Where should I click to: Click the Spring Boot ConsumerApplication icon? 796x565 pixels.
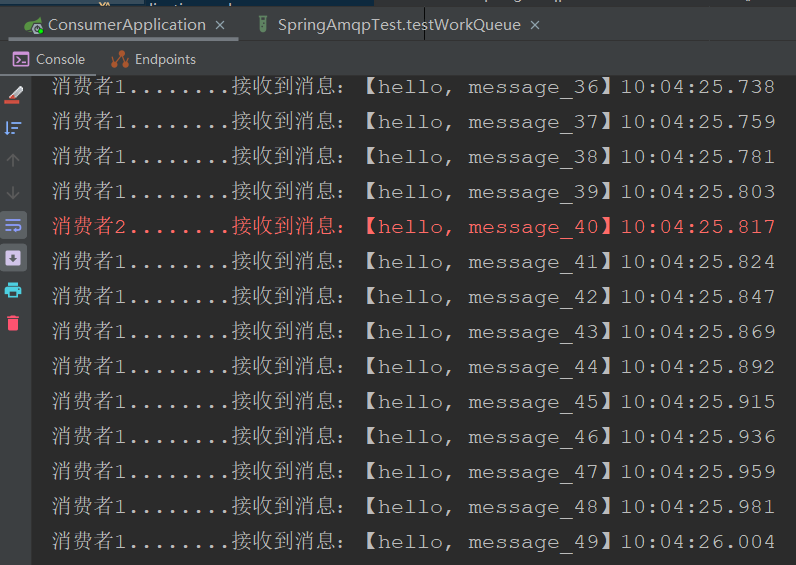tap(34, 25)
